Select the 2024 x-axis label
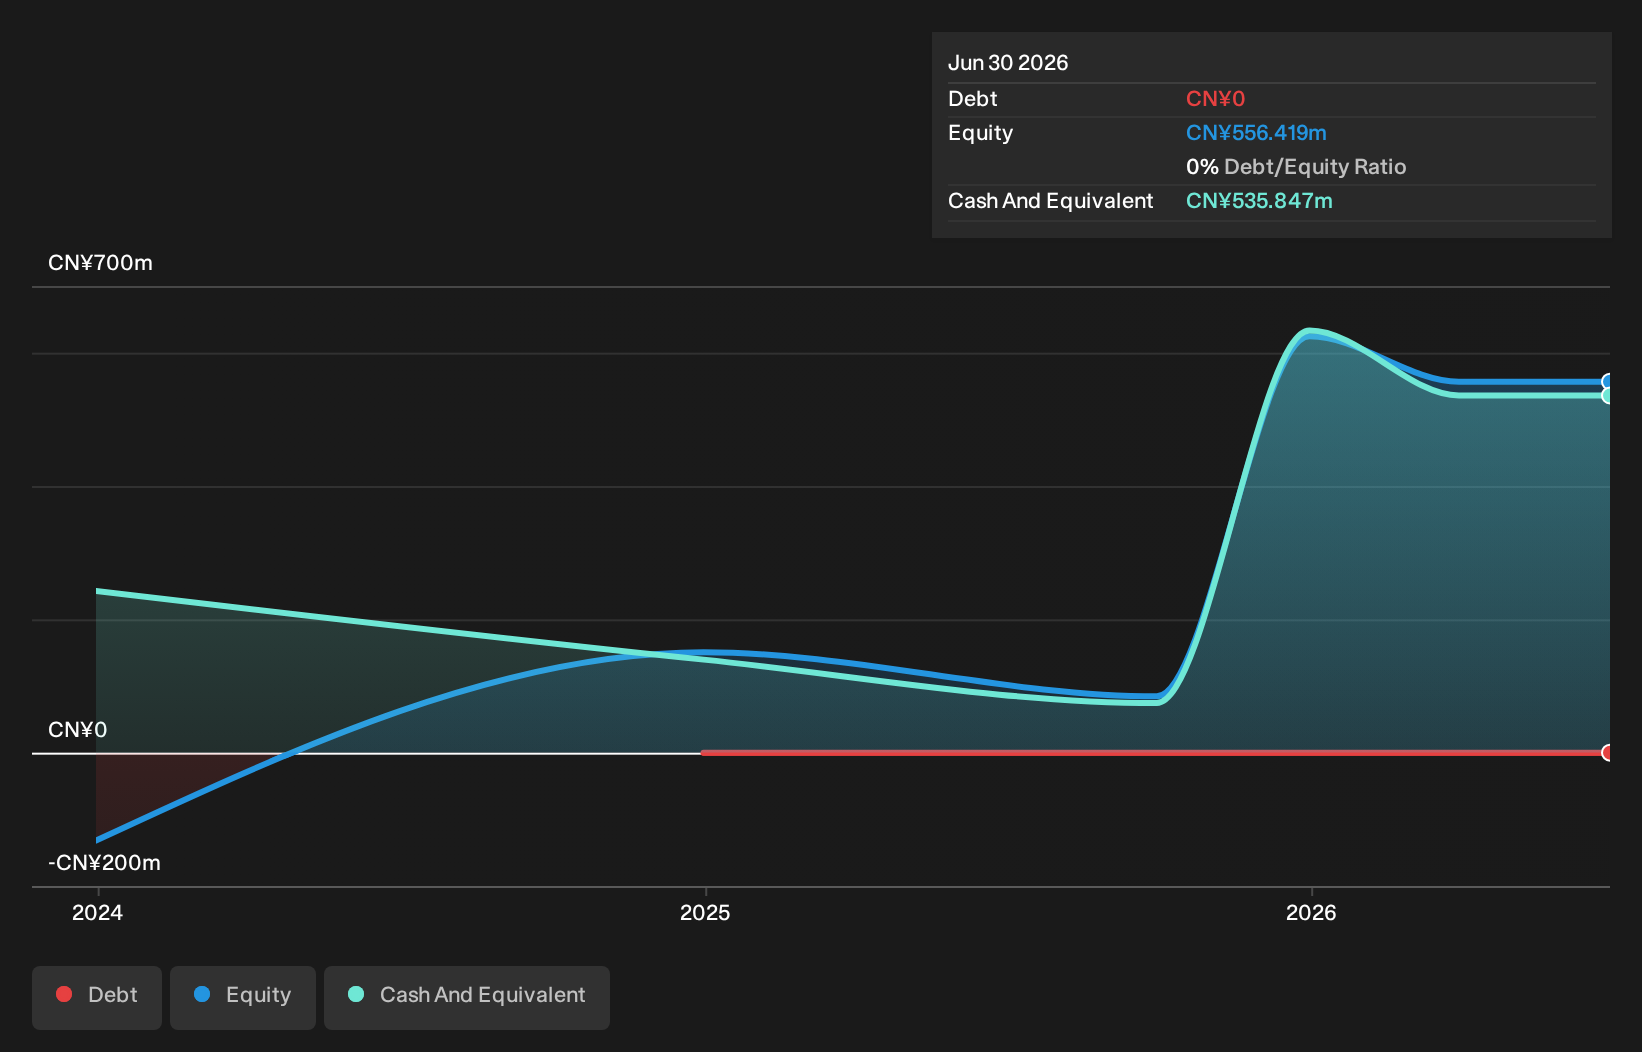 (97, 912)
